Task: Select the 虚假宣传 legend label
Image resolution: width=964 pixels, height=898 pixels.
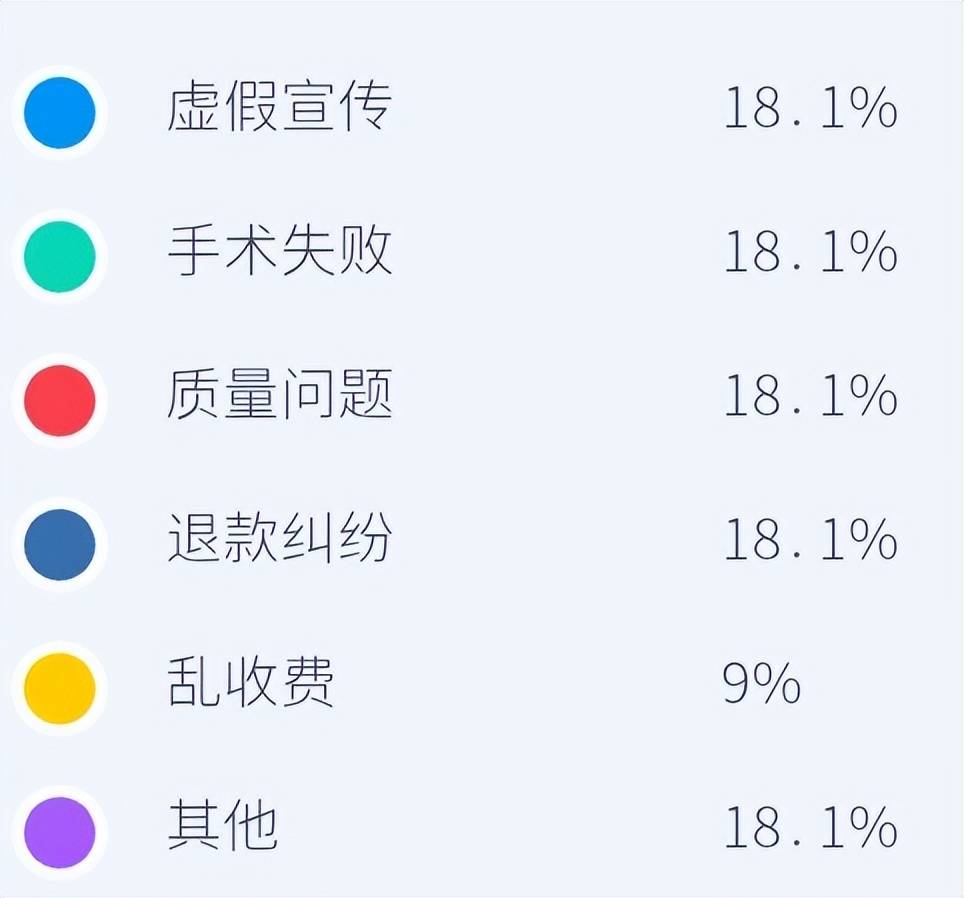Action: coord(279,108)
